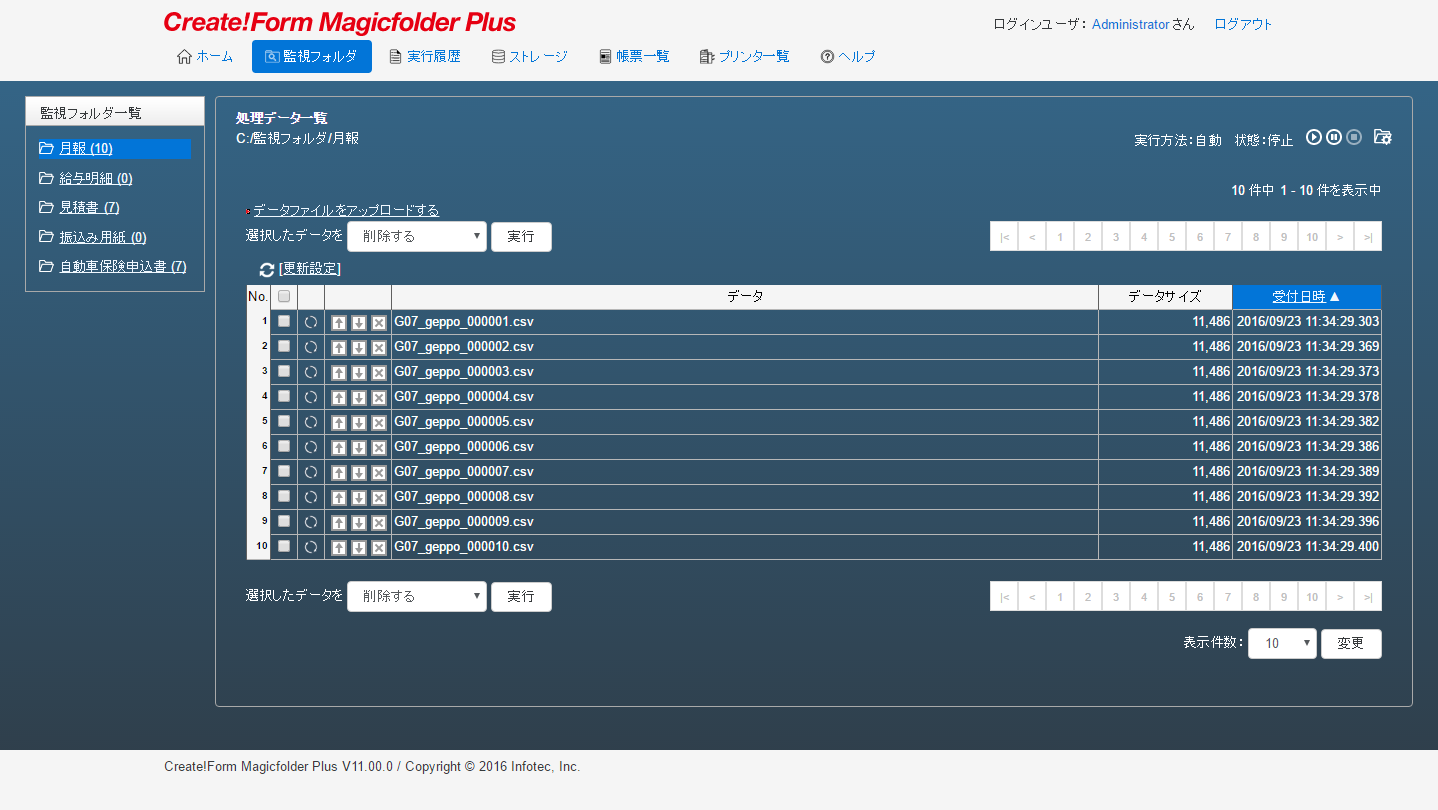Image resolution: width=1438 pixels, height=810 pixels.
Task: Check the box for G07_geppo_000005.csv
Action: coord(284,421)
